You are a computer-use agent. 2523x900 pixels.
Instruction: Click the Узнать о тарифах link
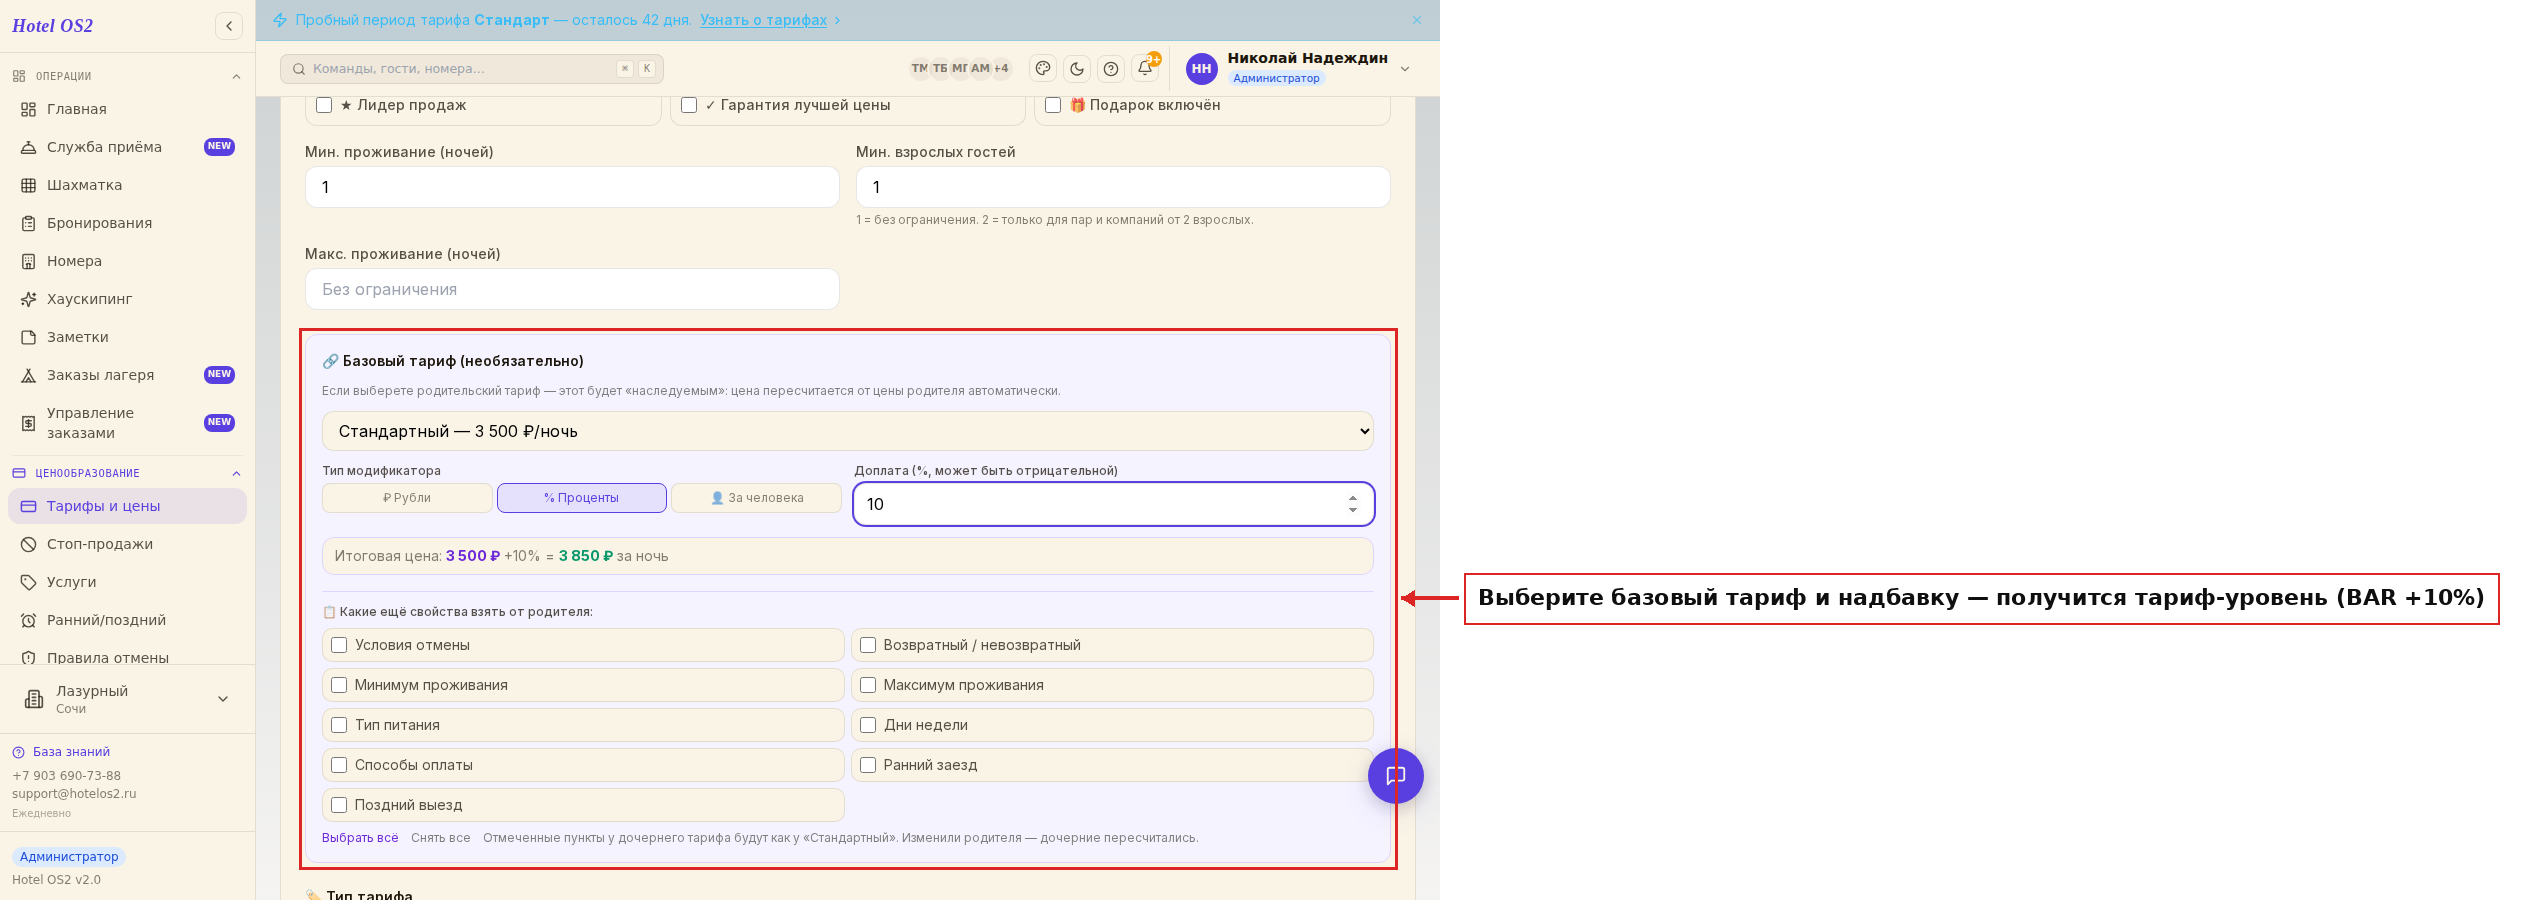tap(763, 20)
